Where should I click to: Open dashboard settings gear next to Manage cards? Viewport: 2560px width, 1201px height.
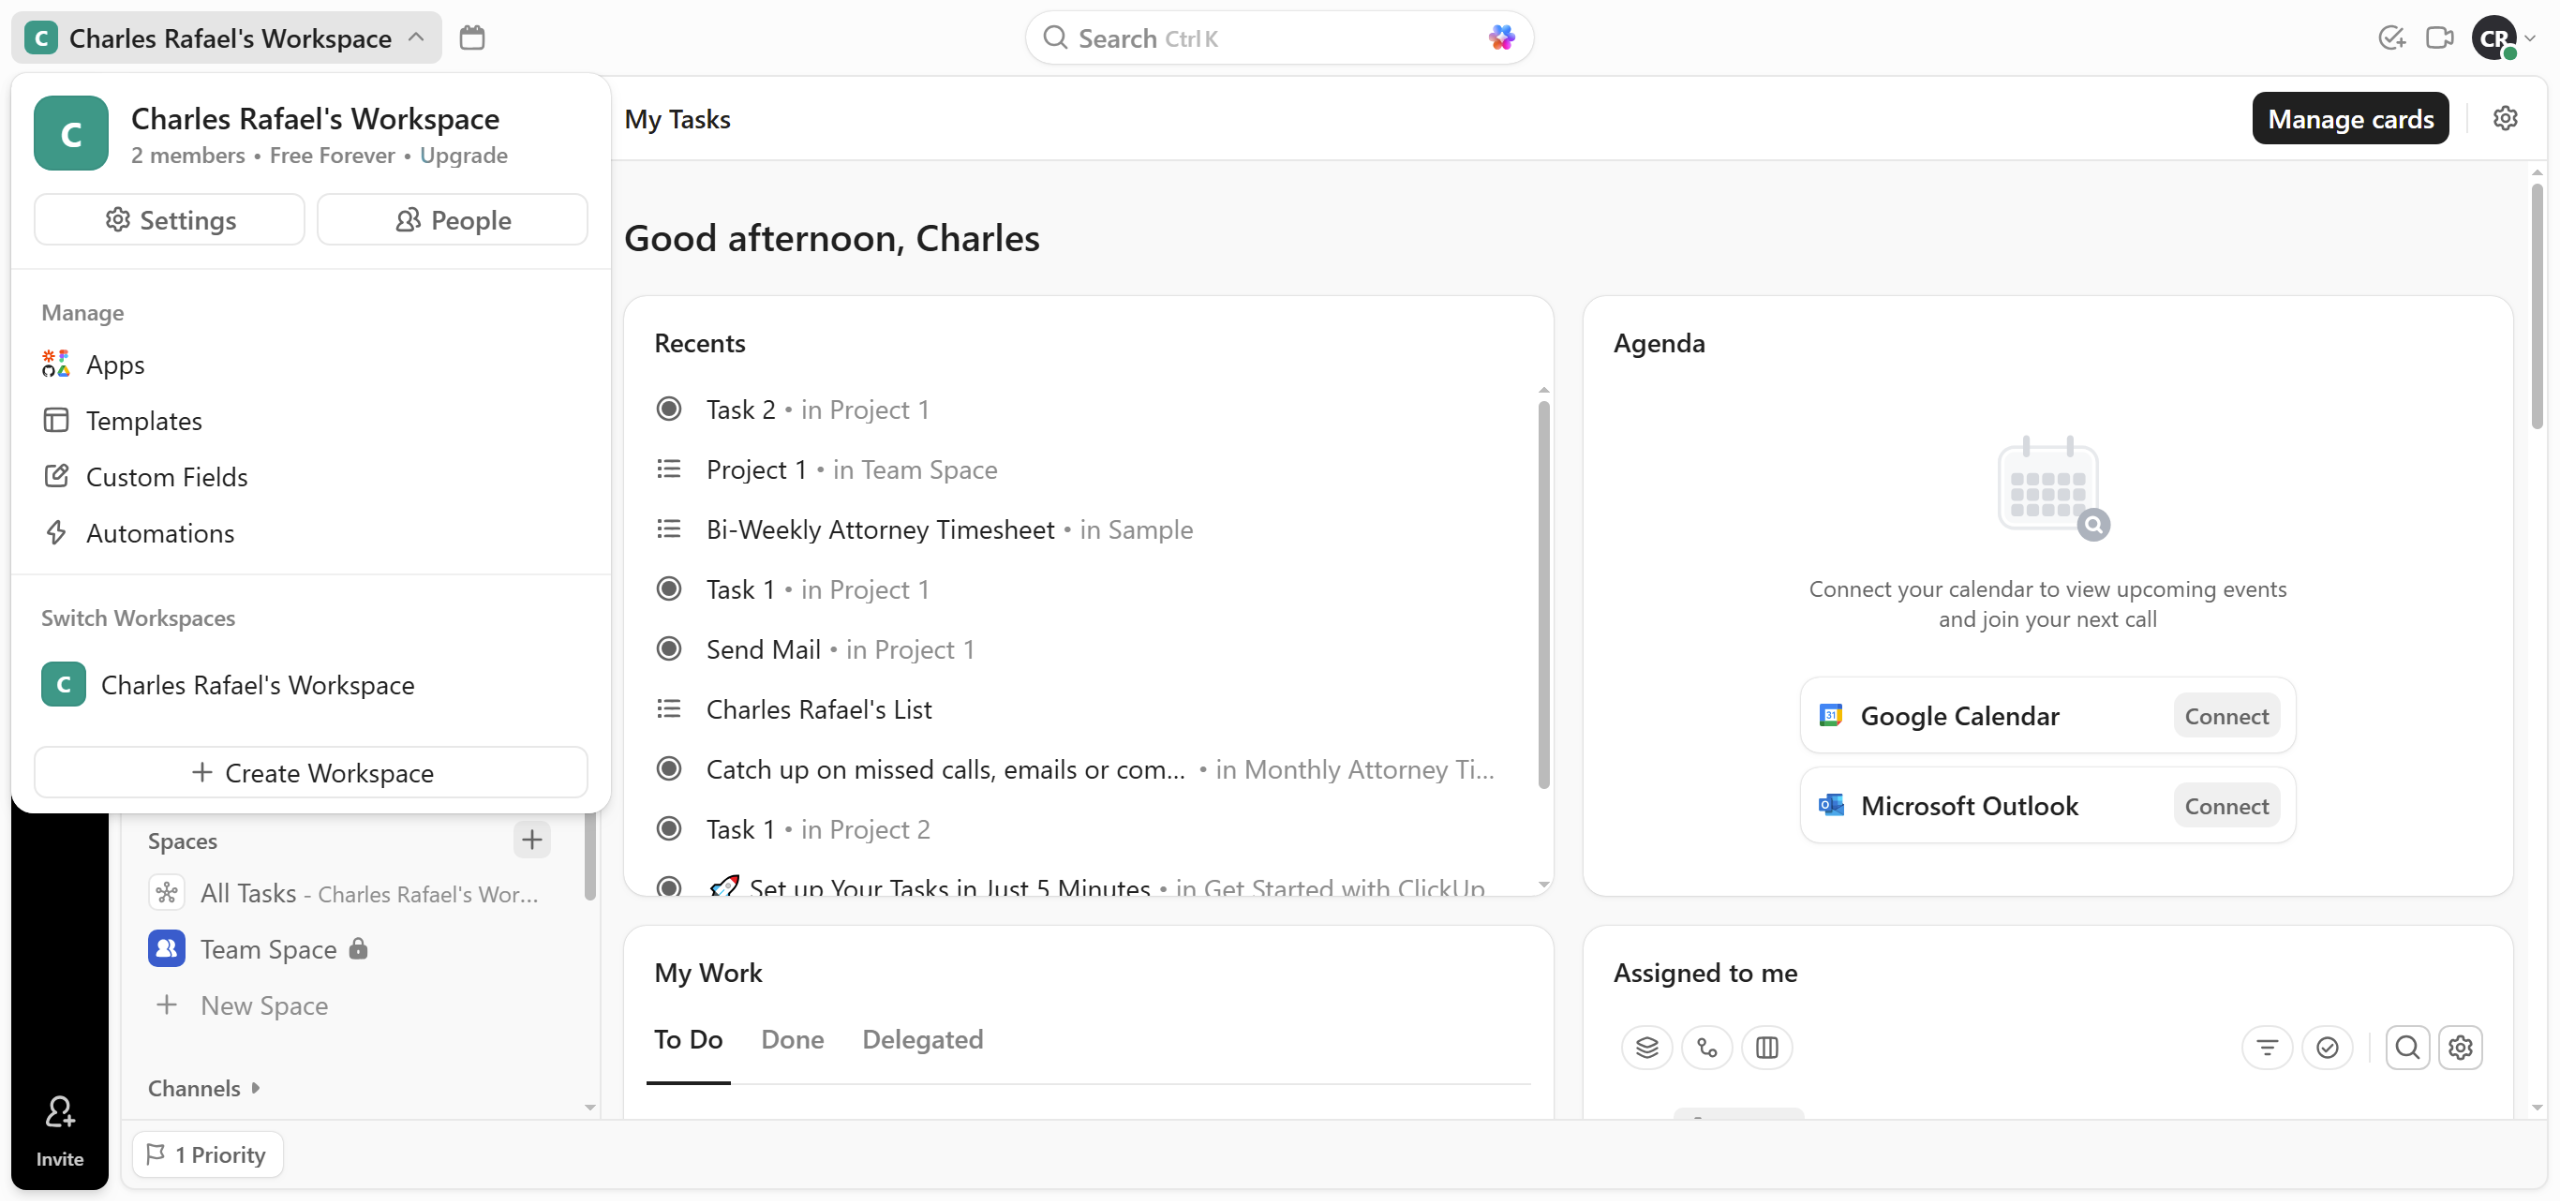tap(2505, 119)
